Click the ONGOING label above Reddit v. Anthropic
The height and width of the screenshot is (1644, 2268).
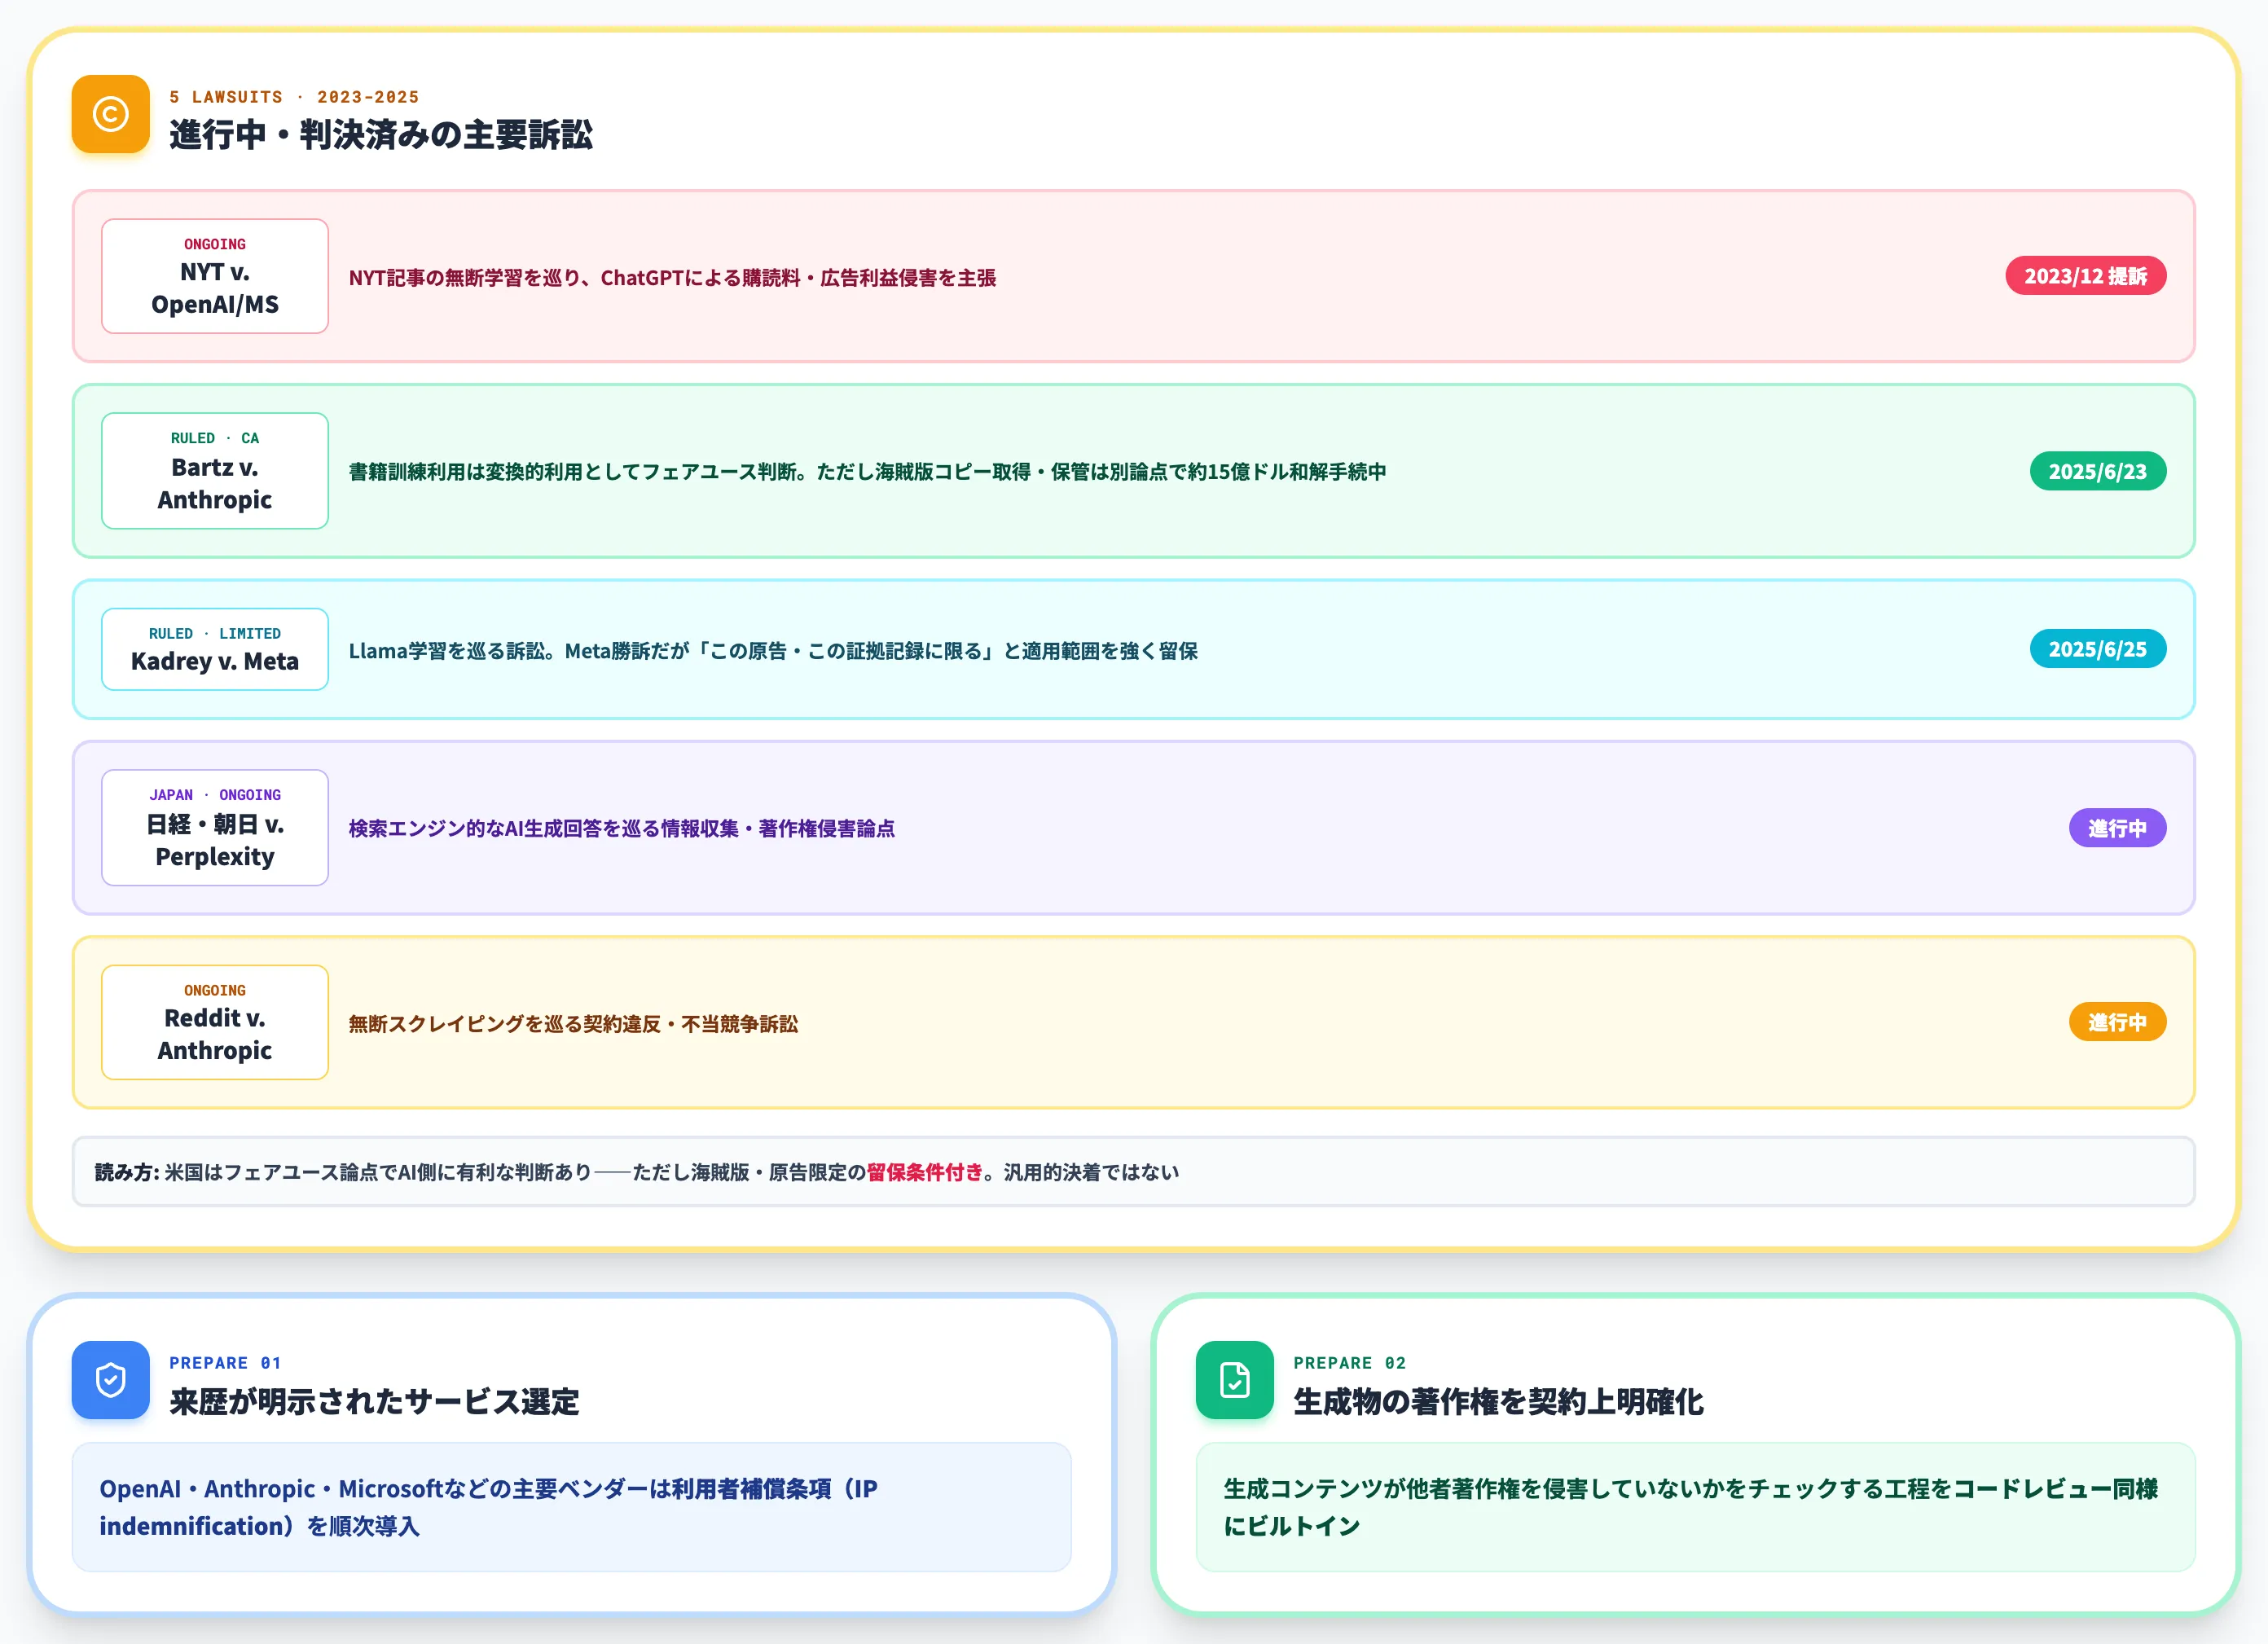click(x=215, y=990)
